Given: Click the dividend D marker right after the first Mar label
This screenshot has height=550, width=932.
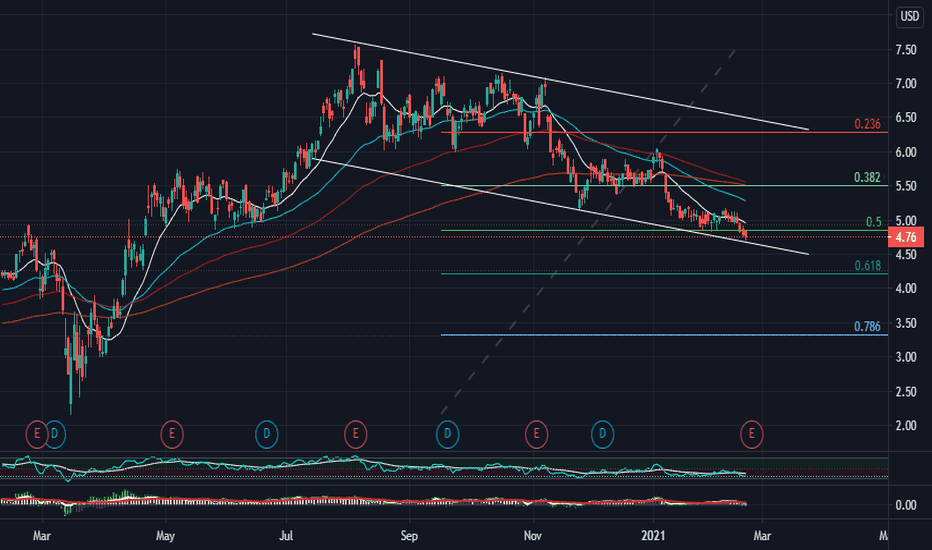Looking at the screenshot, I should click(x=55, y=435).
